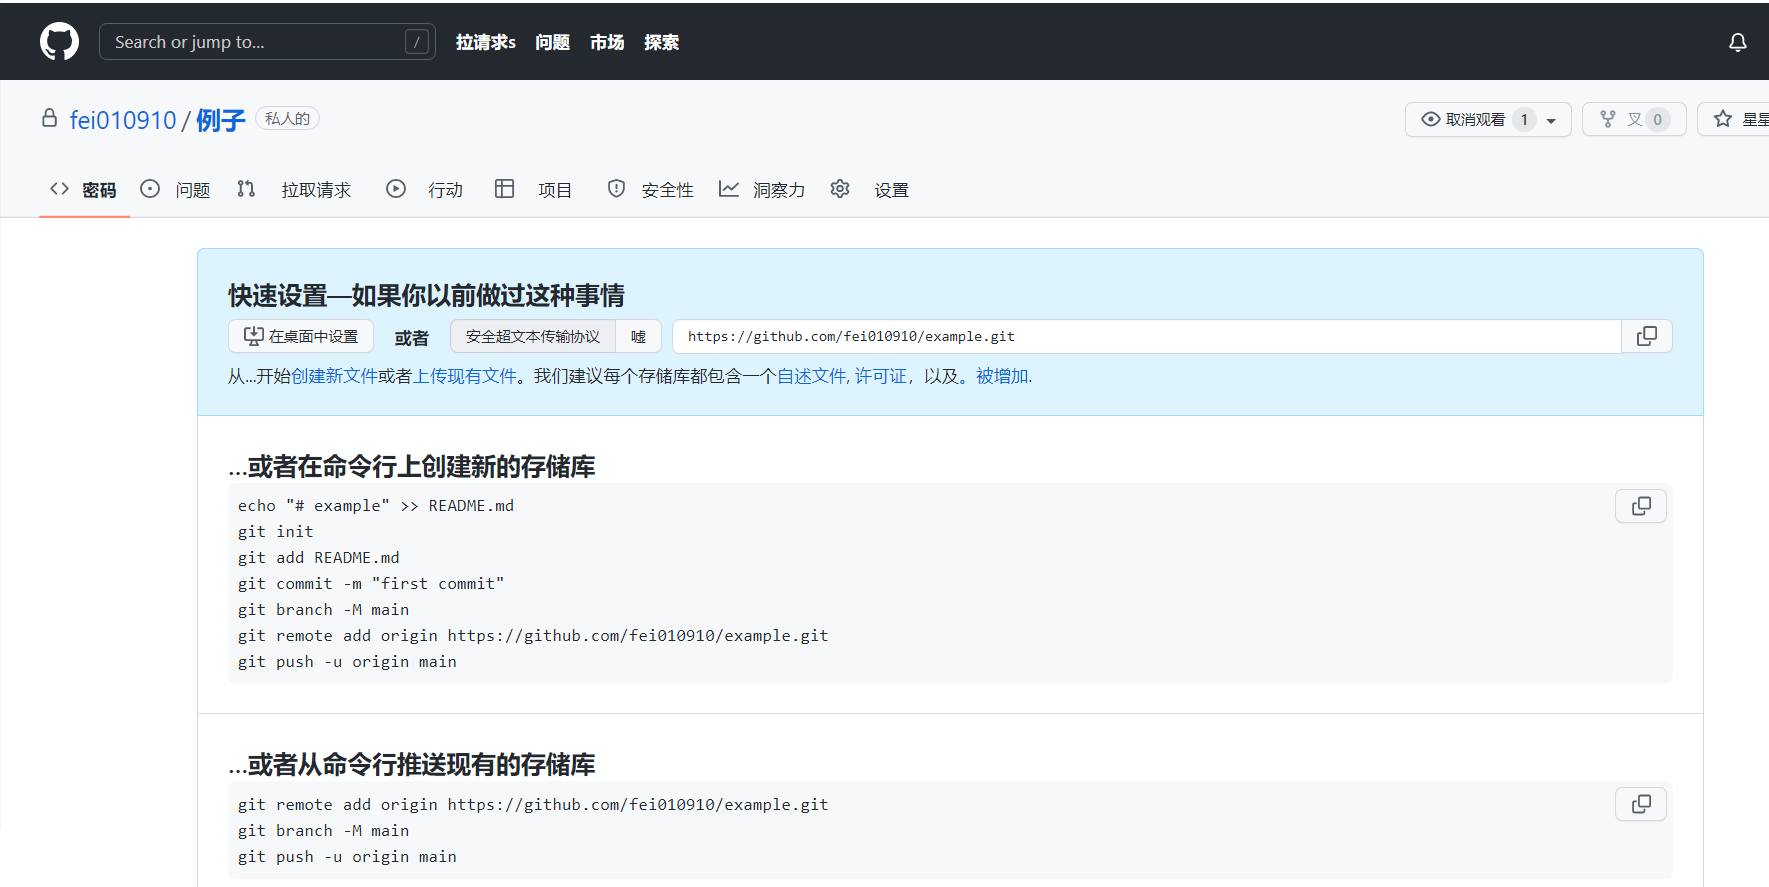Copy the push-existing-repository commands
1769x887 pixels.
point(1641,804)
